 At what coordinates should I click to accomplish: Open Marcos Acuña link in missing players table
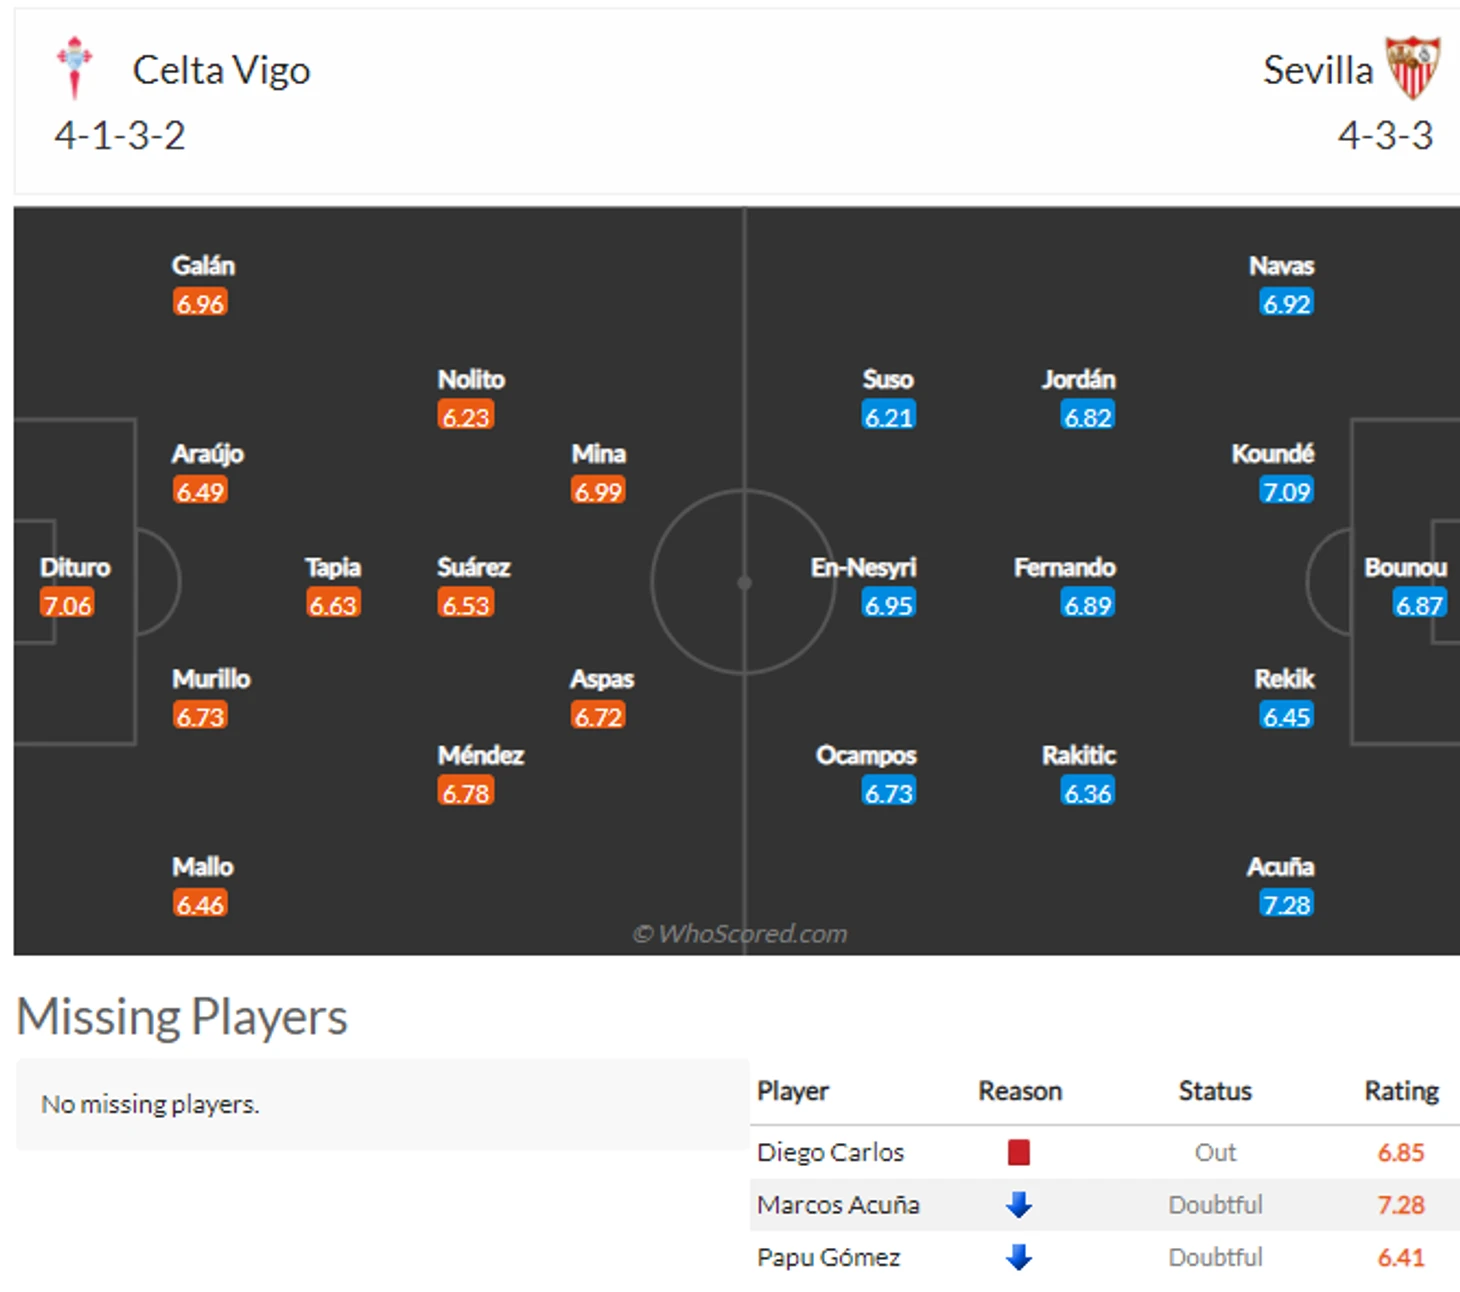coord(838,1204)
